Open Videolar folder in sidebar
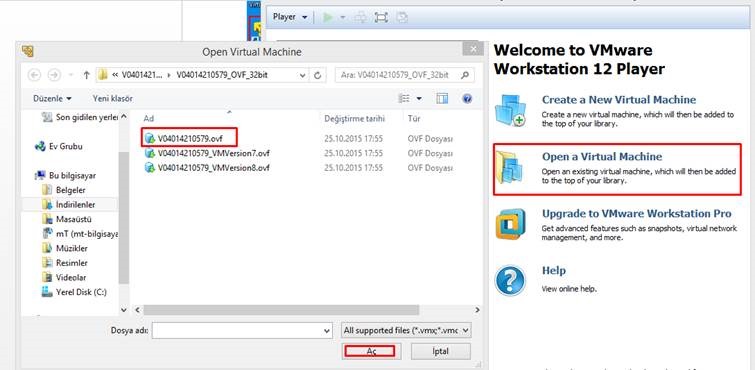 coord(65,278)
